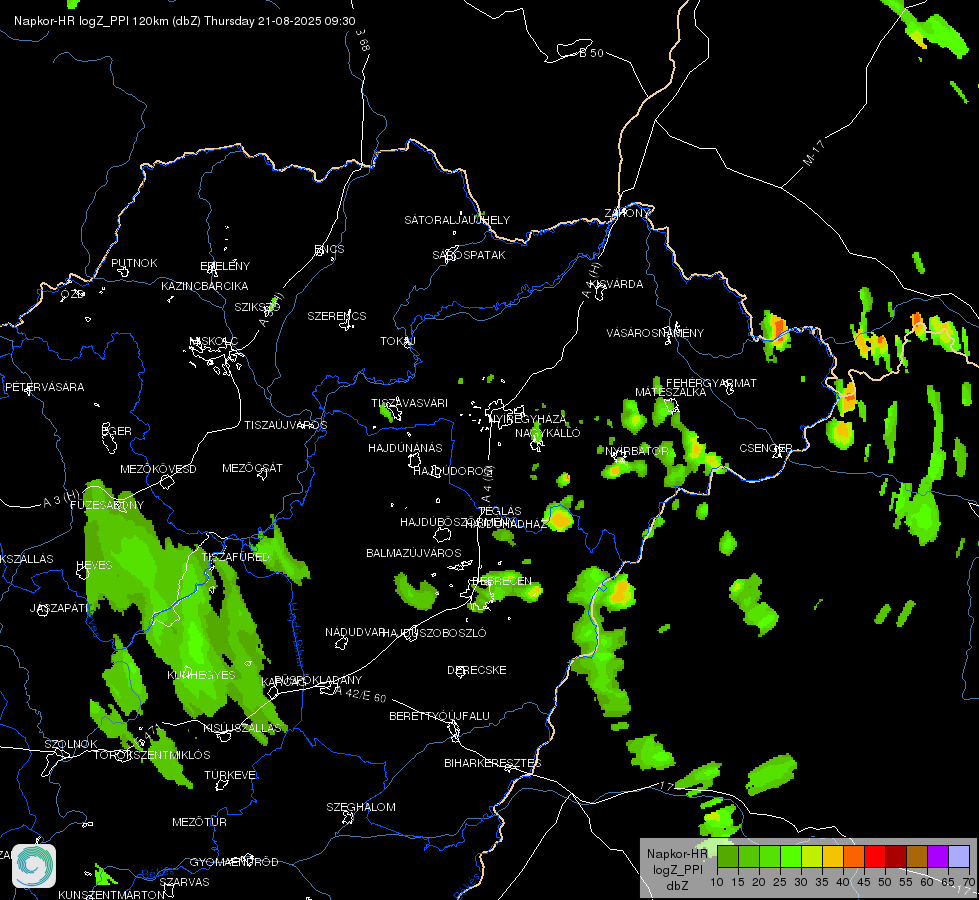Click the VASAROSNAMENY label
This screenshot has height=900, width=979.
click(655, 333)
